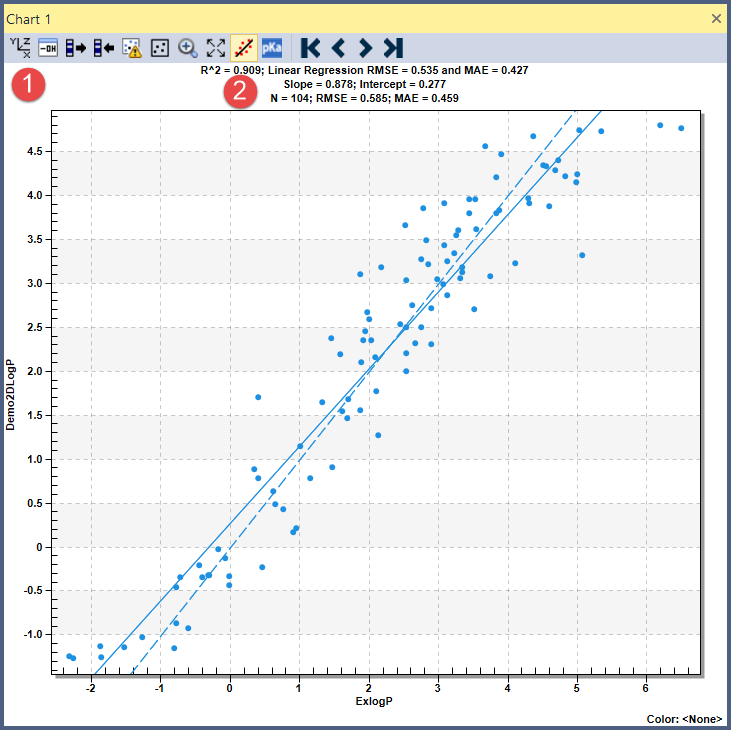
Task: Jump to the last record
Action: [393, 48]
